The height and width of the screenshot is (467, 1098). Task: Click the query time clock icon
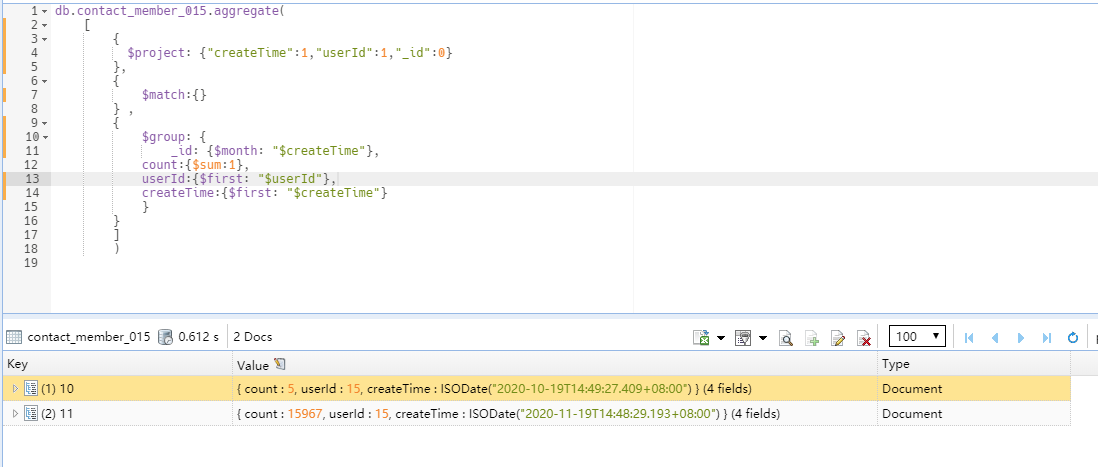165,337
